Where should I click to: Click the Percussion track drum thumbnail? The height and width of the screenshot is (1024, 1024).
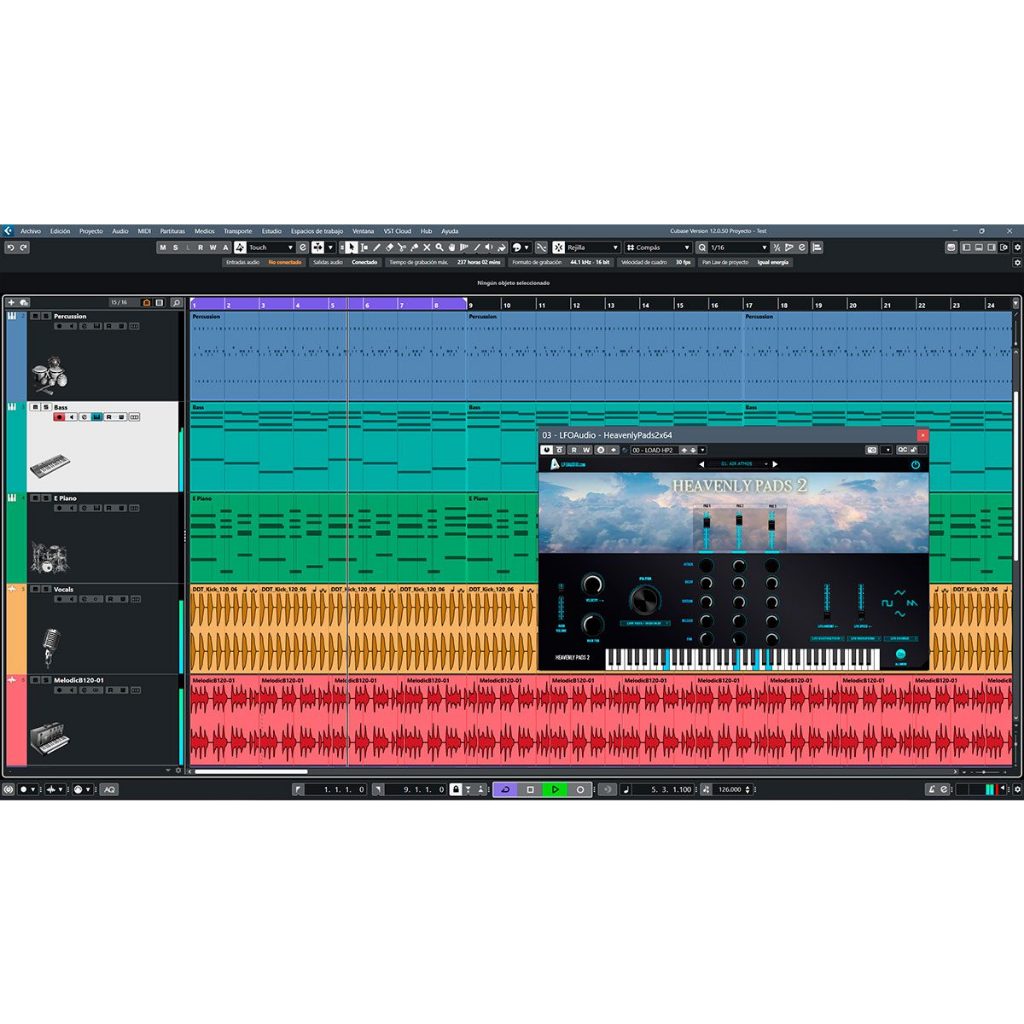point(49,375)
